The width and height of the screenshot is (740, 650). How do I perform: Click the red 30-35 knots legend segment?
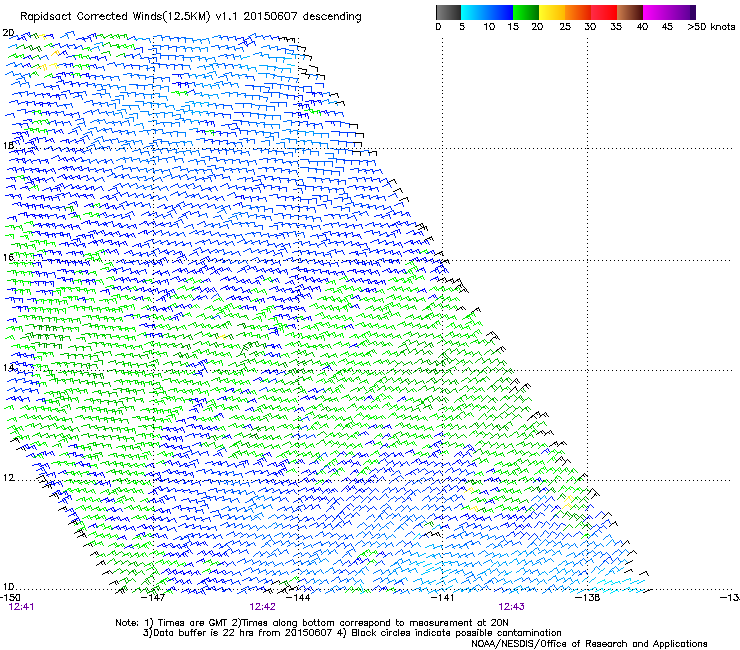point(604,12)
